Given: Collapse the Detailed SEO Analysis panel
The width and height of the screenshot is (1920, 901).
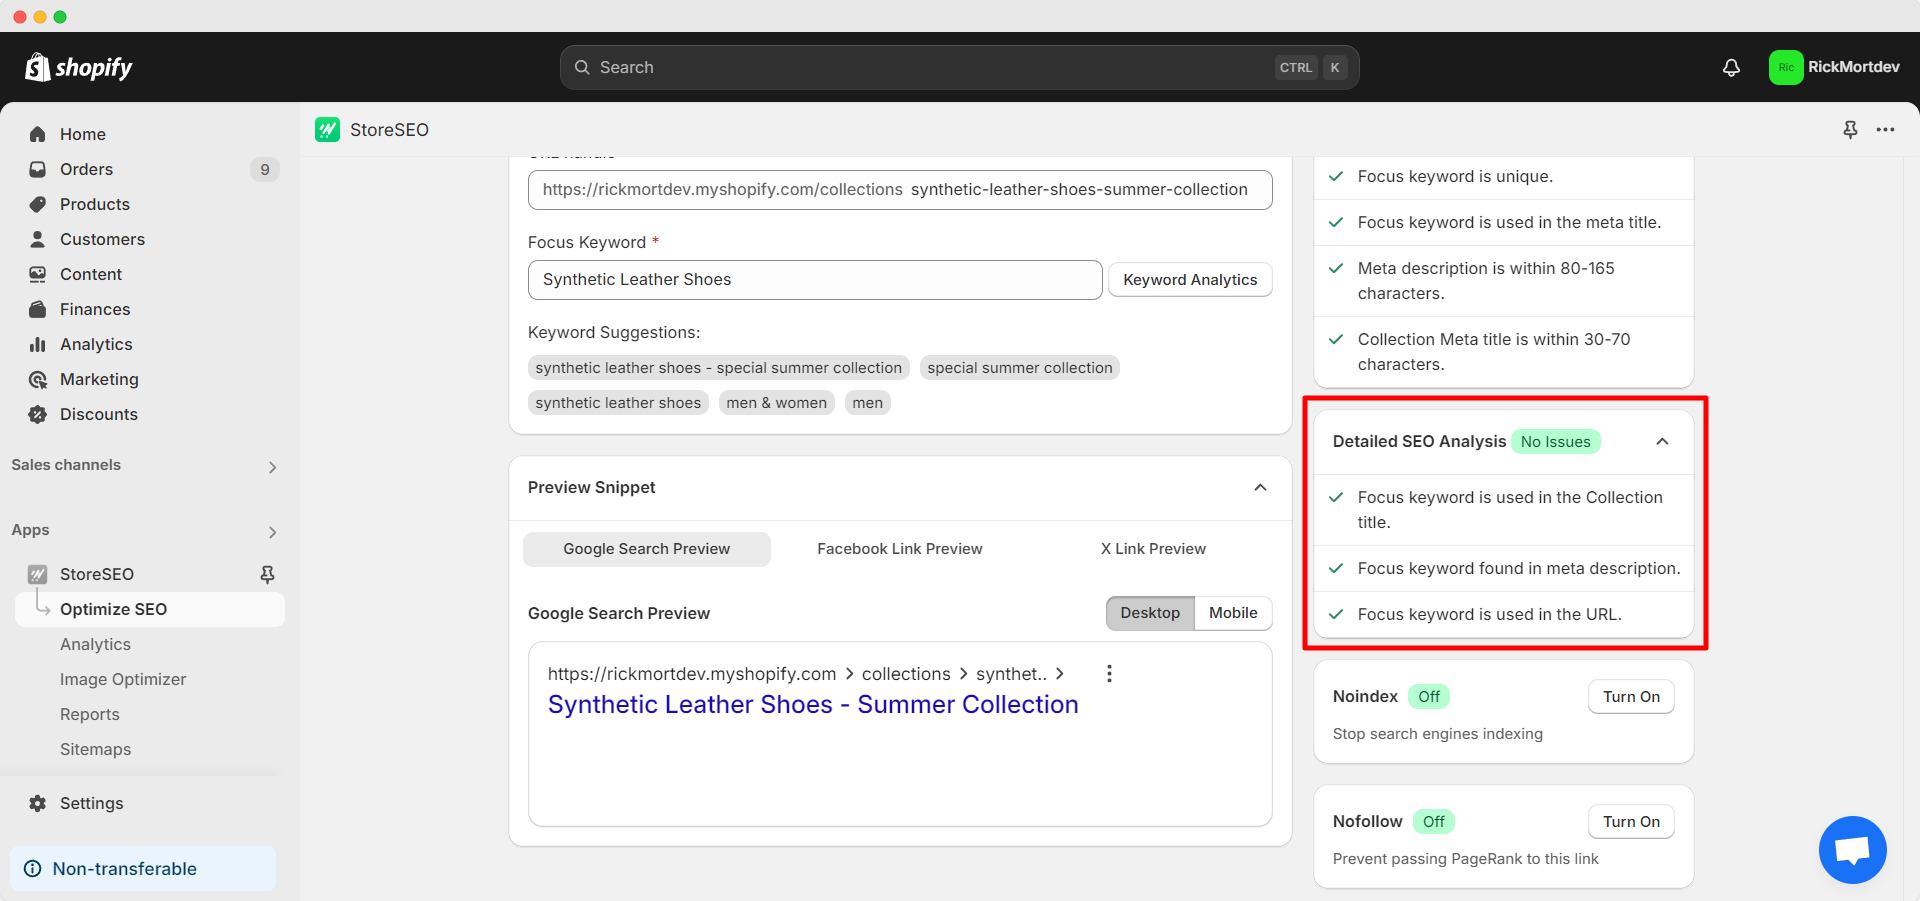Looking at the screenshot, I should pos(1662,441).
